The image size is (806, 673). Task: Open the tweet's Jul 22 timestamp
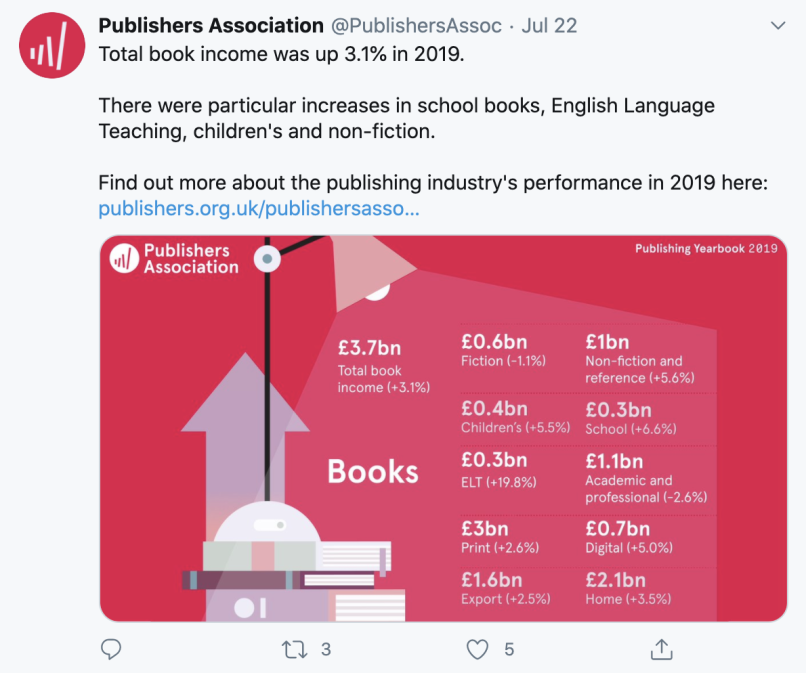pos(550,26)
